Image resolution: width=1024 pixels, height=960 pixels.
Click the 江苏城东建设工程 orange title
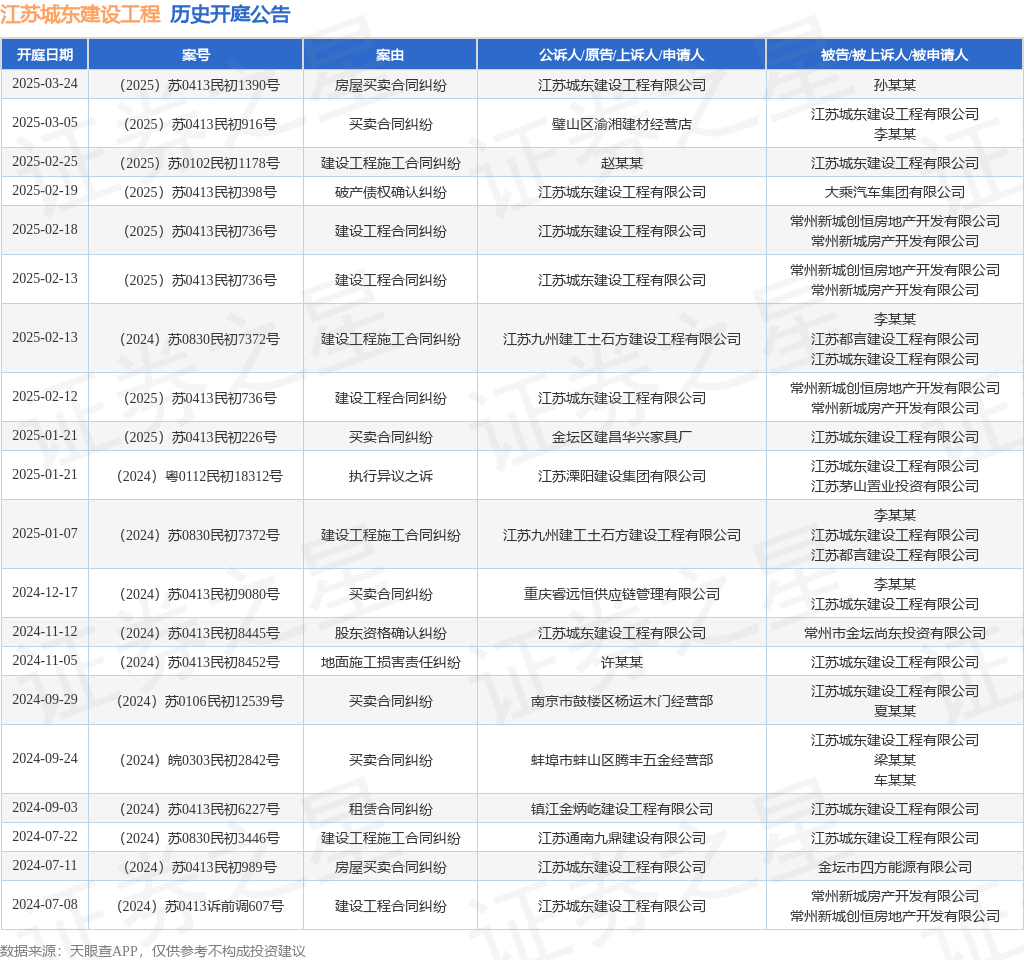click(80, 14)
